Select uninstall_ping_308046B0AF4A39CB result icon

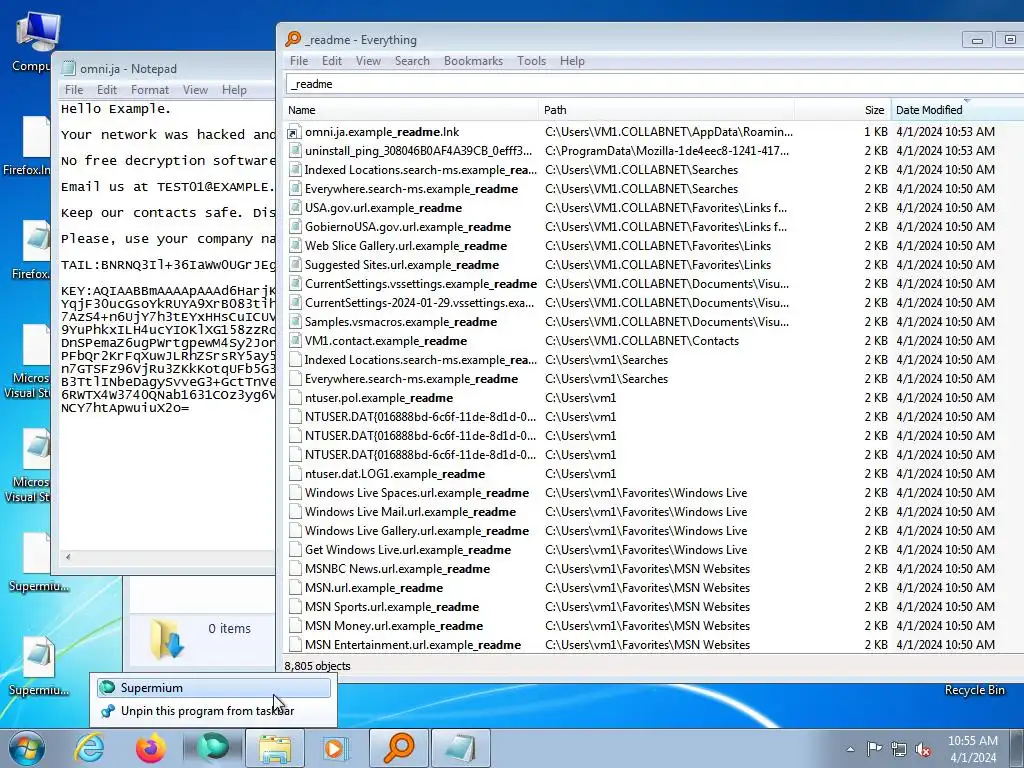[295, 151]
